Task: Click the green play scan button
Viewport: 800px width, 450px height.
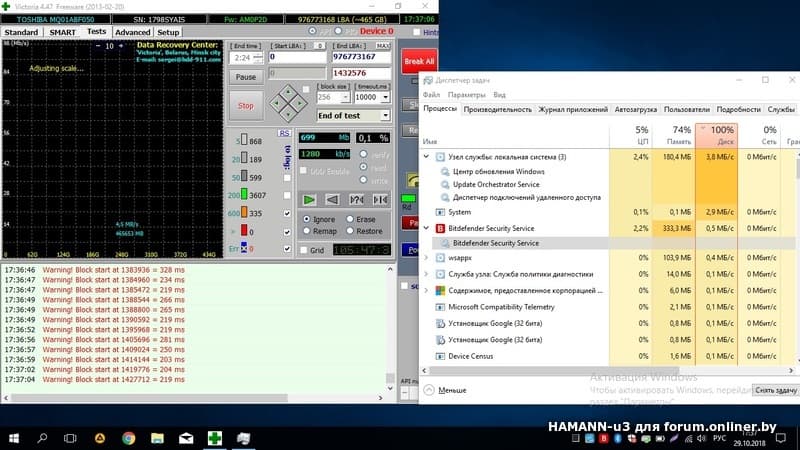Action: click(x=310, y=199)
